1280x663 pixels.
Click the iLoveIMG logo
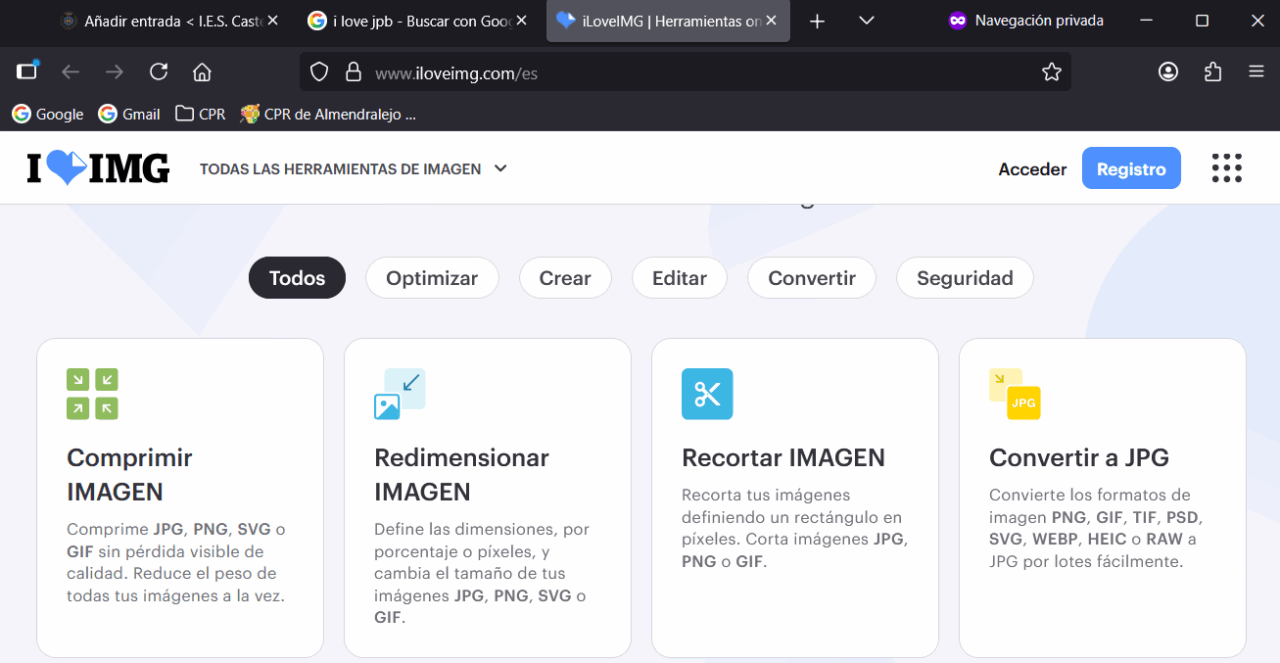98,169
